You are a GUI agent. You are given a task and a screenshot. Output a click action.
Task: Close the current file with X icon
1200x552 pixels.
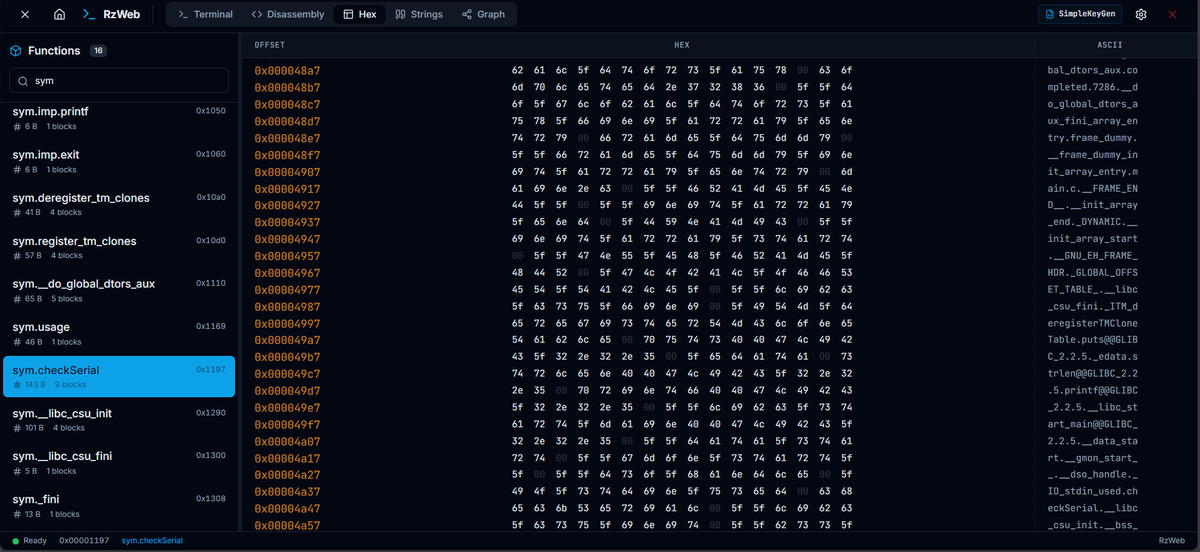[24, 15]
